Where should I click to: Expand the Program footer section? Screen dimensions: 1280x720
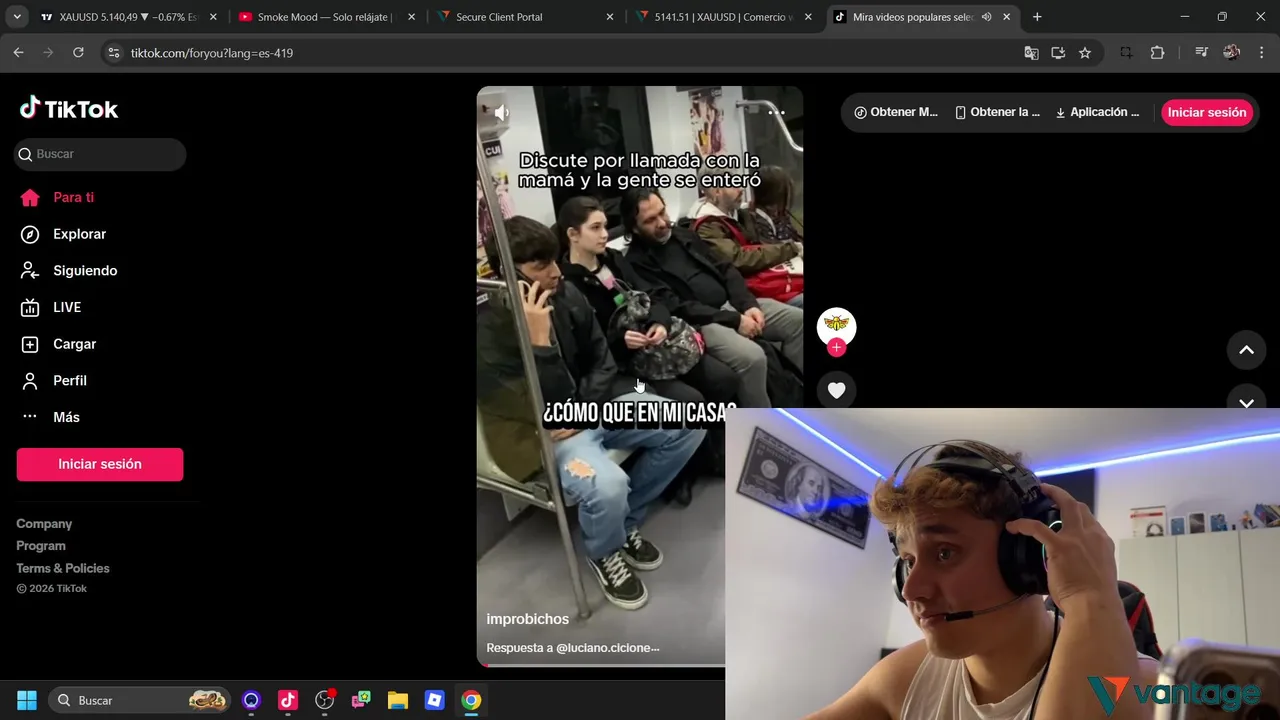click(x=41, y=546)
